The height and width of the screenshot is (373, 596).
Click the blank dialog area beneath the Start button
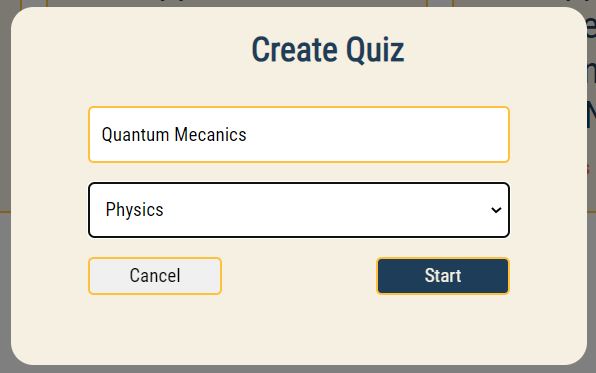tap(443, 327)
